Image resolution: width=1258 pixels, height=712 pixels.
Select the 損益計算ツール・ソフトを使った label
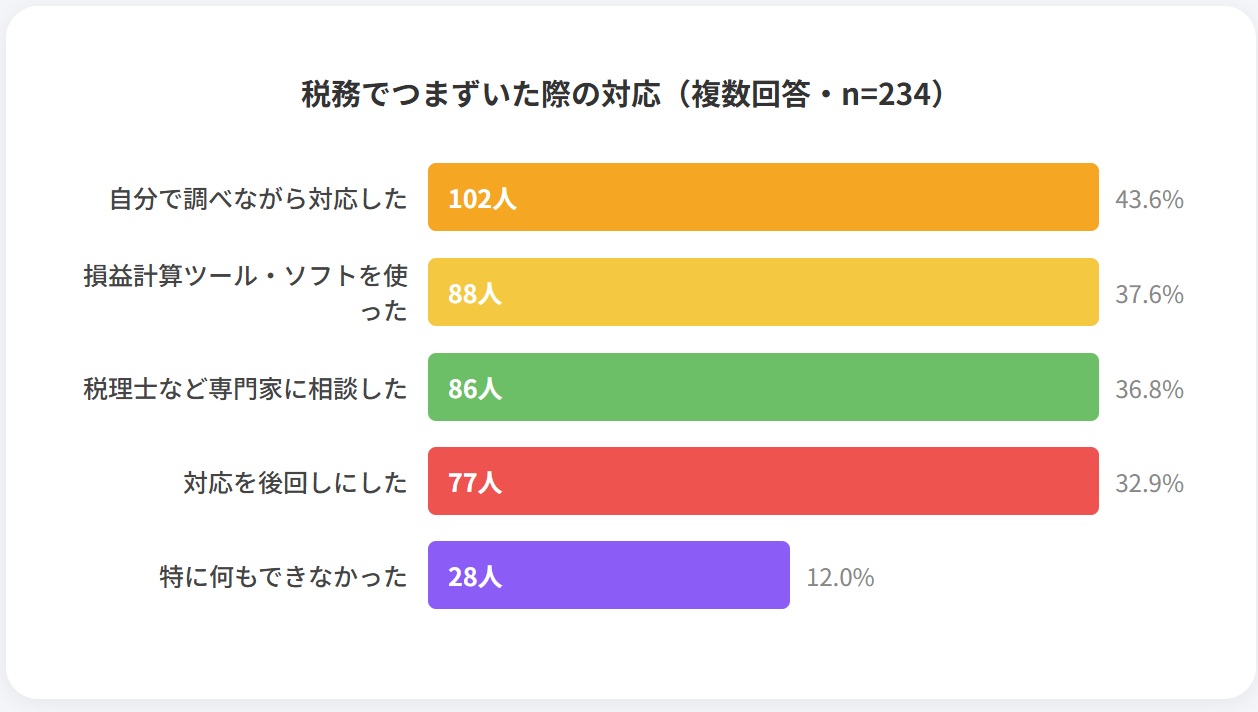[x=246, y=292]
